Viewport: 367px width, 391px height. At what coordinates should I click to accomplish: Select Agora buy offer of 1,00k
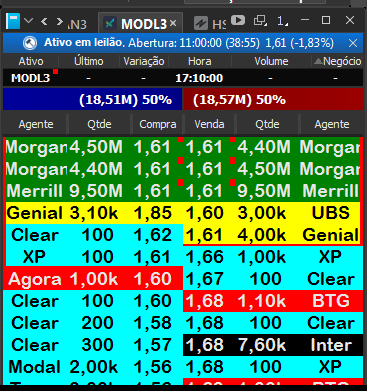(x=93, y=279)
